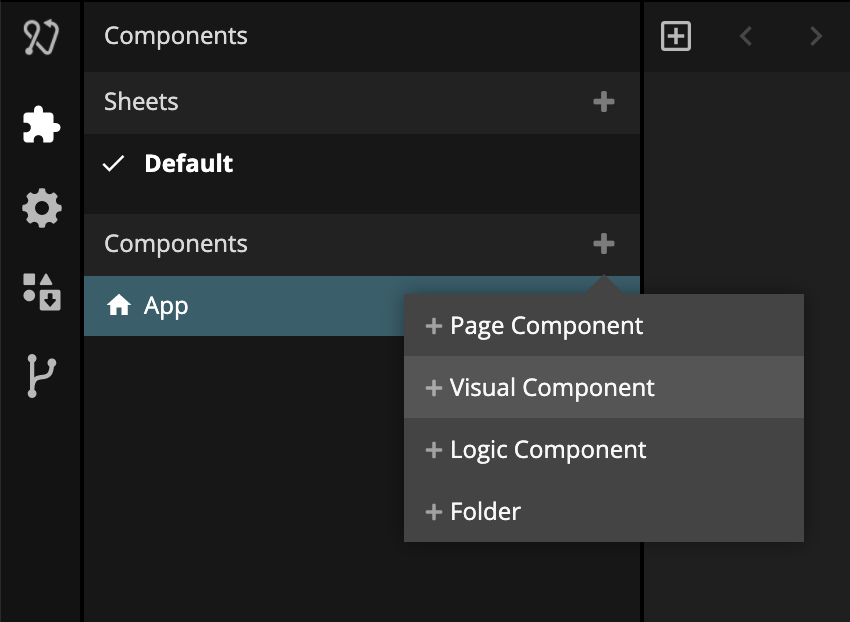The image size is (850, 622).
Task: Click the Components section plus button
Action: [603, 244]
